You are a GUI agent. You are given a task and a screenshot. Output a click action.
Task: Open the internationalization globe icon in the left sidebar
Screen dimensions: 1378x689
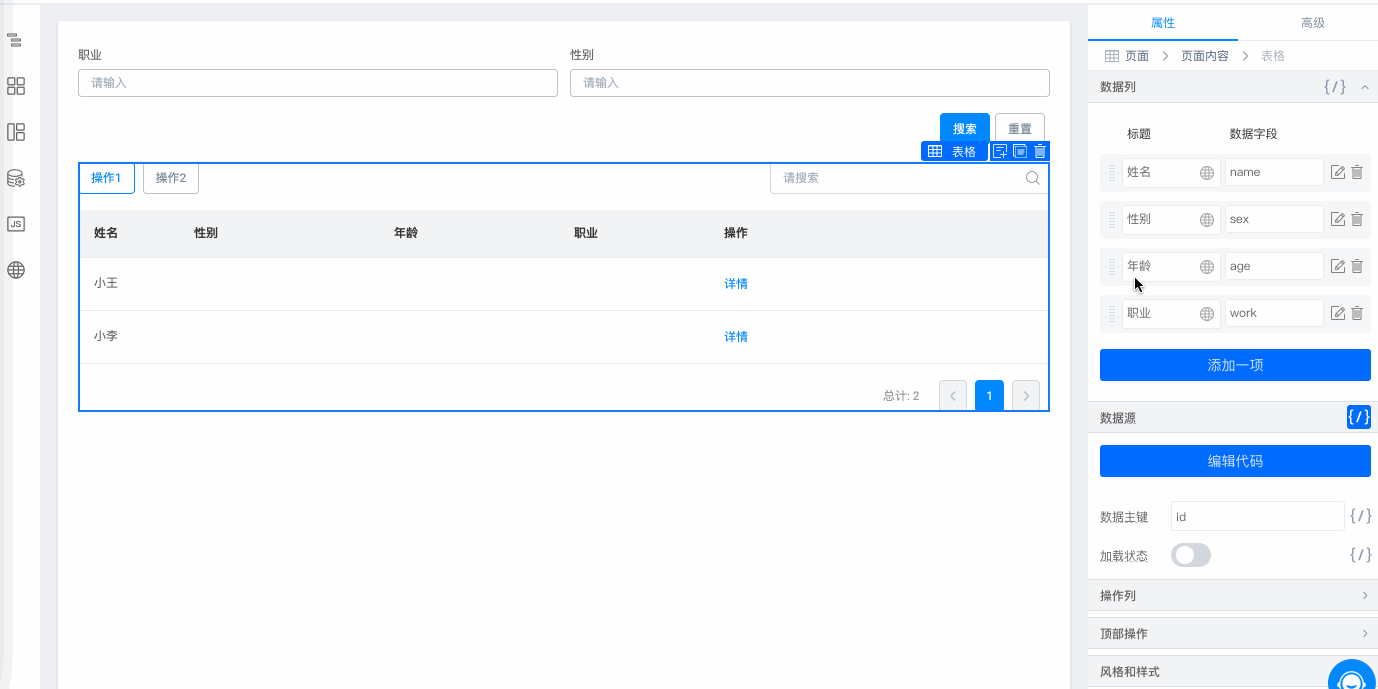15,270
